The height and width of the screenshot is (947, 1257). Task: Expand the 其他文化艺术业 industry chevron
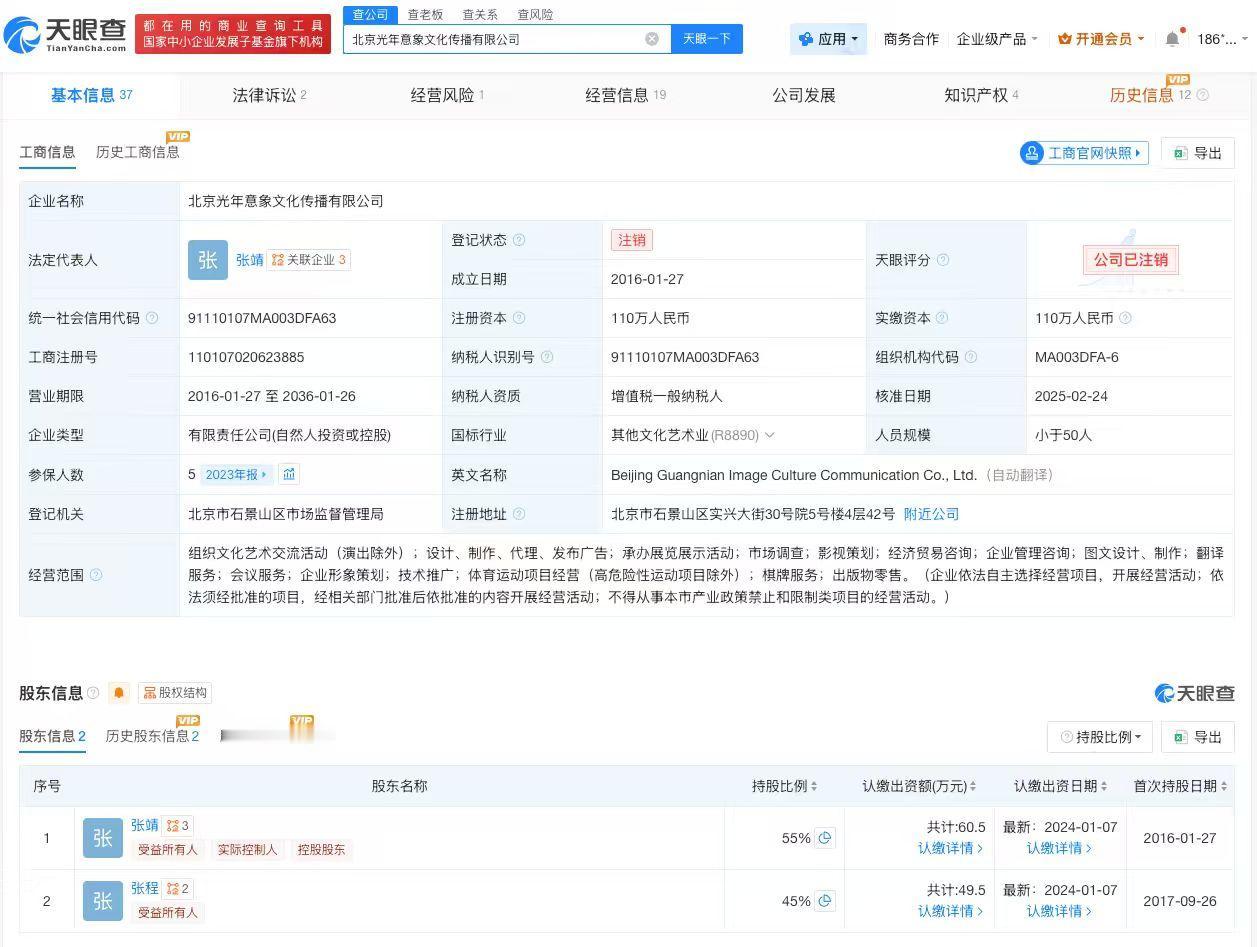click(x=769, y=435)
